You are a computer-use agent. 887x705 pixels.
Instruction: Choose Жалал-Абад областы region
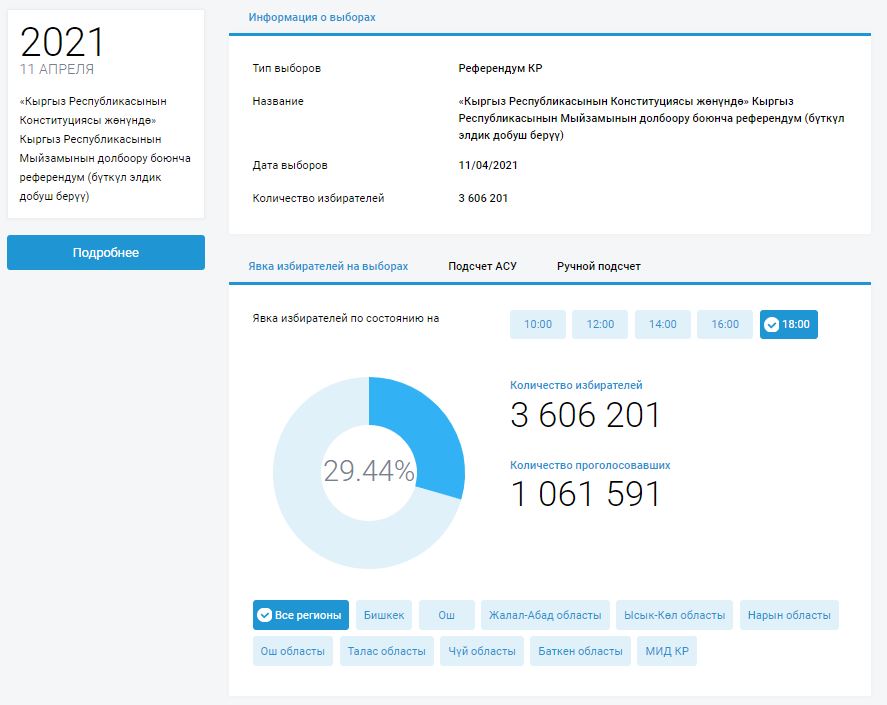(544, 615)
